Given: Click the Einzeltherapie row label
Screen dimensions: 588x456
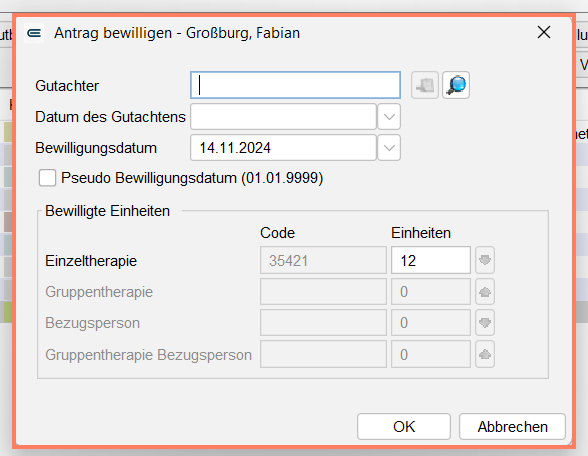Looking at the screenshot, I should pyautogui.click(x=91, y=261).
